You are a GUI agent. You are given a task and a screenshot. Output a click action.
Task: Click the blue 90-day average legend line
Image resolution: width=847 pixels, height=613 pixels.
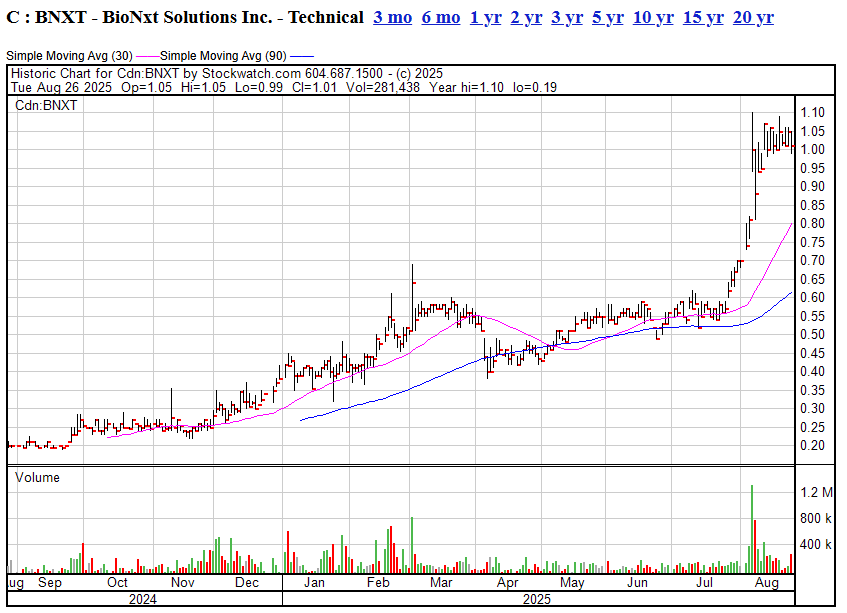coord(301,56)
